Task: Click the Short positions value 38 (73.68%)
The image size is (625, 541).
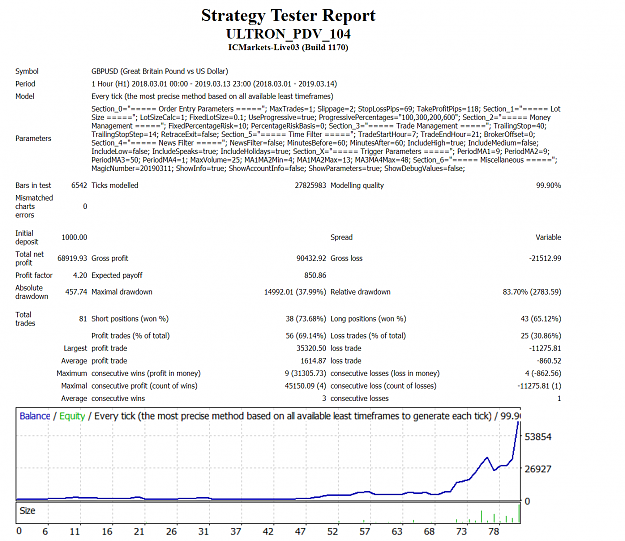Action: (306, 319)
